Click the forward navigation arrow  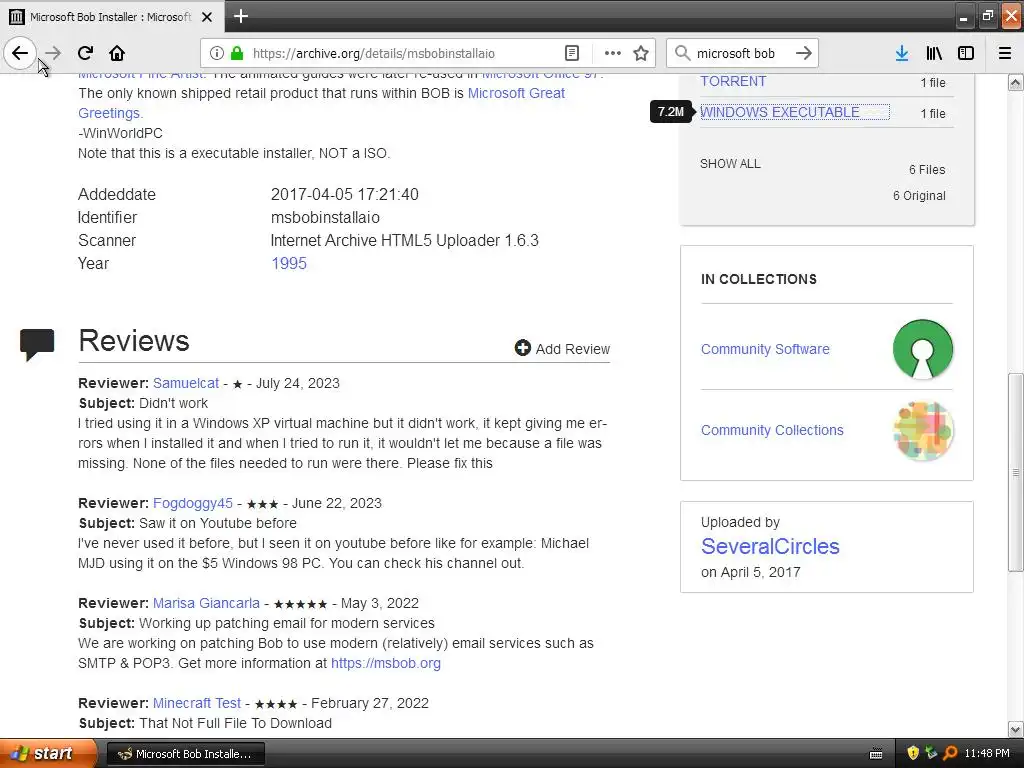tap(53, 53)
